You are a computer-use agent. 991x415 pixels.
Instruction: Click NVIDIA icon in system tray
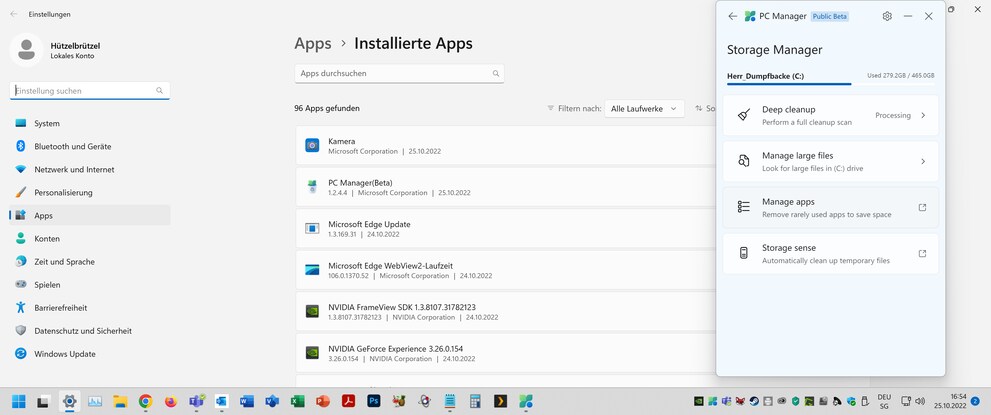pyautogui.click(x=698, y=401)
